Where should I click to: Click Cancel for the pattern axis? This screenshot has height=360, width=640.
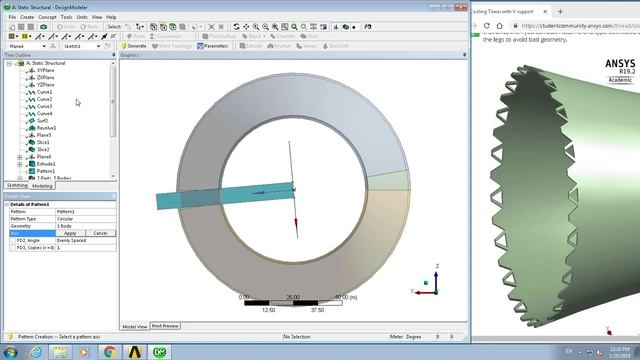(x=100, y=233)
